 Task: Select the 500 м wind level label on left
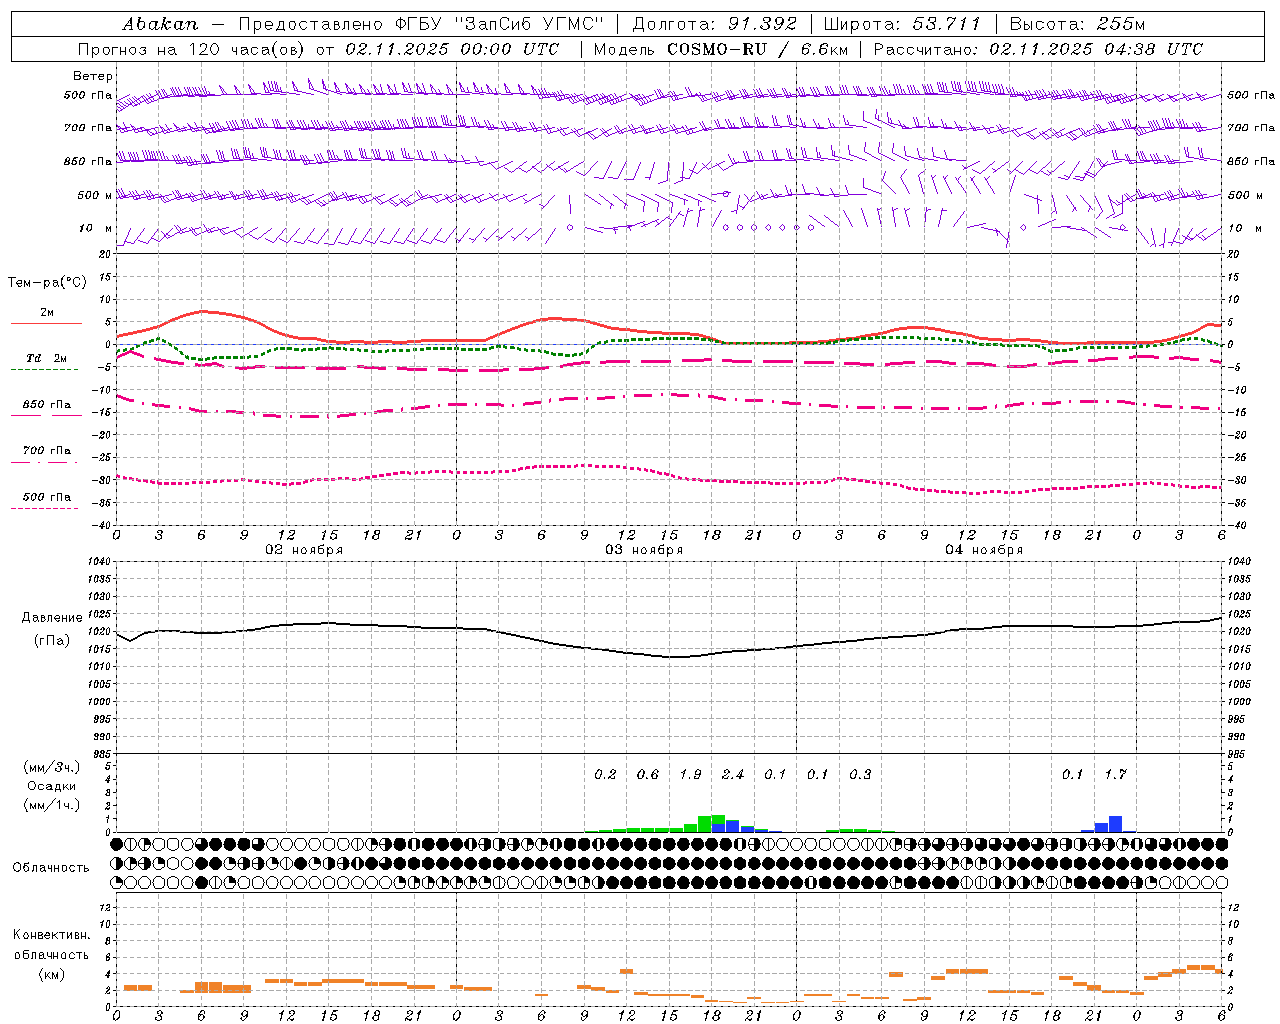[x=95, y=195]
